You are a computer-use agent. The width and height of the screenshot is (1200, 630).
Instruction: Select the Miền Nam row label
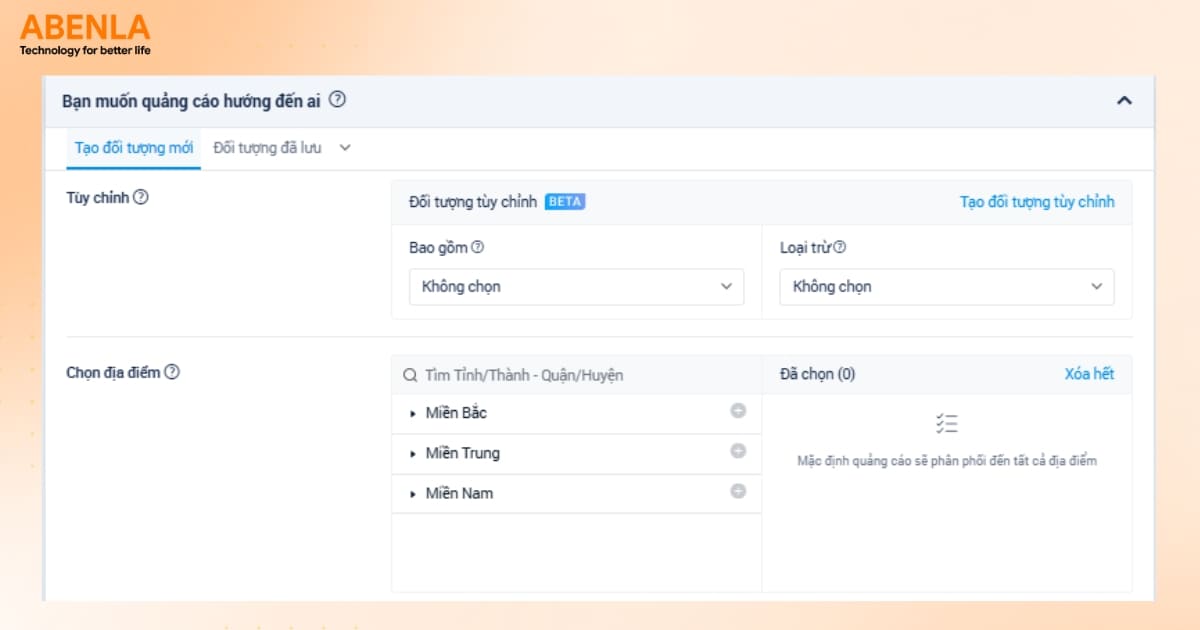(x=459, y=493)
